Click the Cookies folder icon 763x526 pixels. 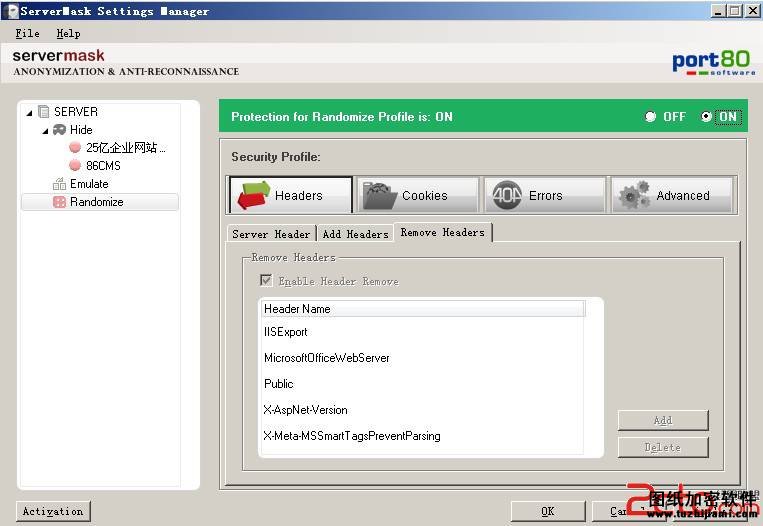380,196
